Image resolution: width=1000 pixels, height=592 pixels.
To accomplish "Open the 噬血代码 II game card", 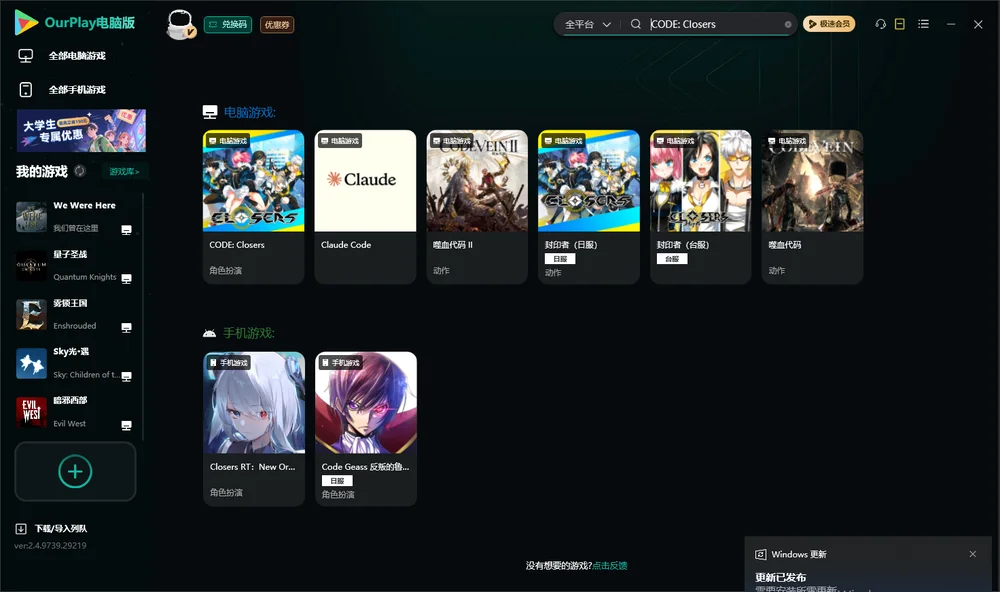I will pos(477,207).
